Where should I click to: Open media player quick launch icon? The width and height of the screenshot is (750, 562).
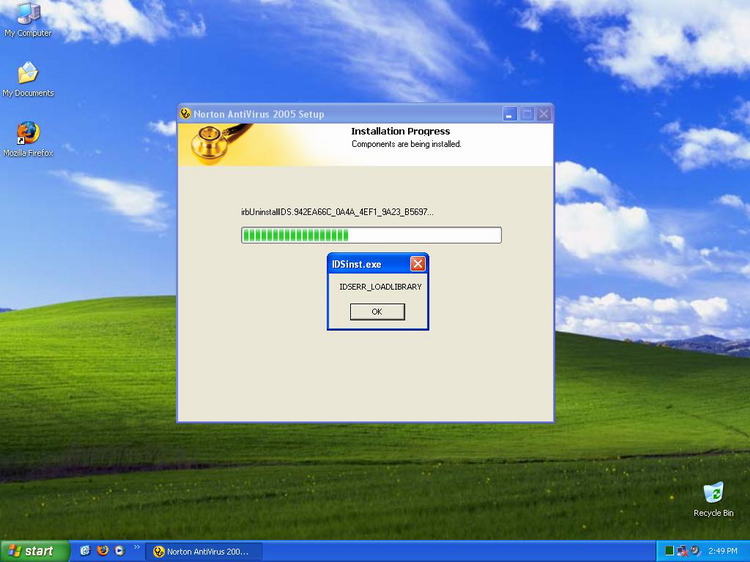coord(119,551)
